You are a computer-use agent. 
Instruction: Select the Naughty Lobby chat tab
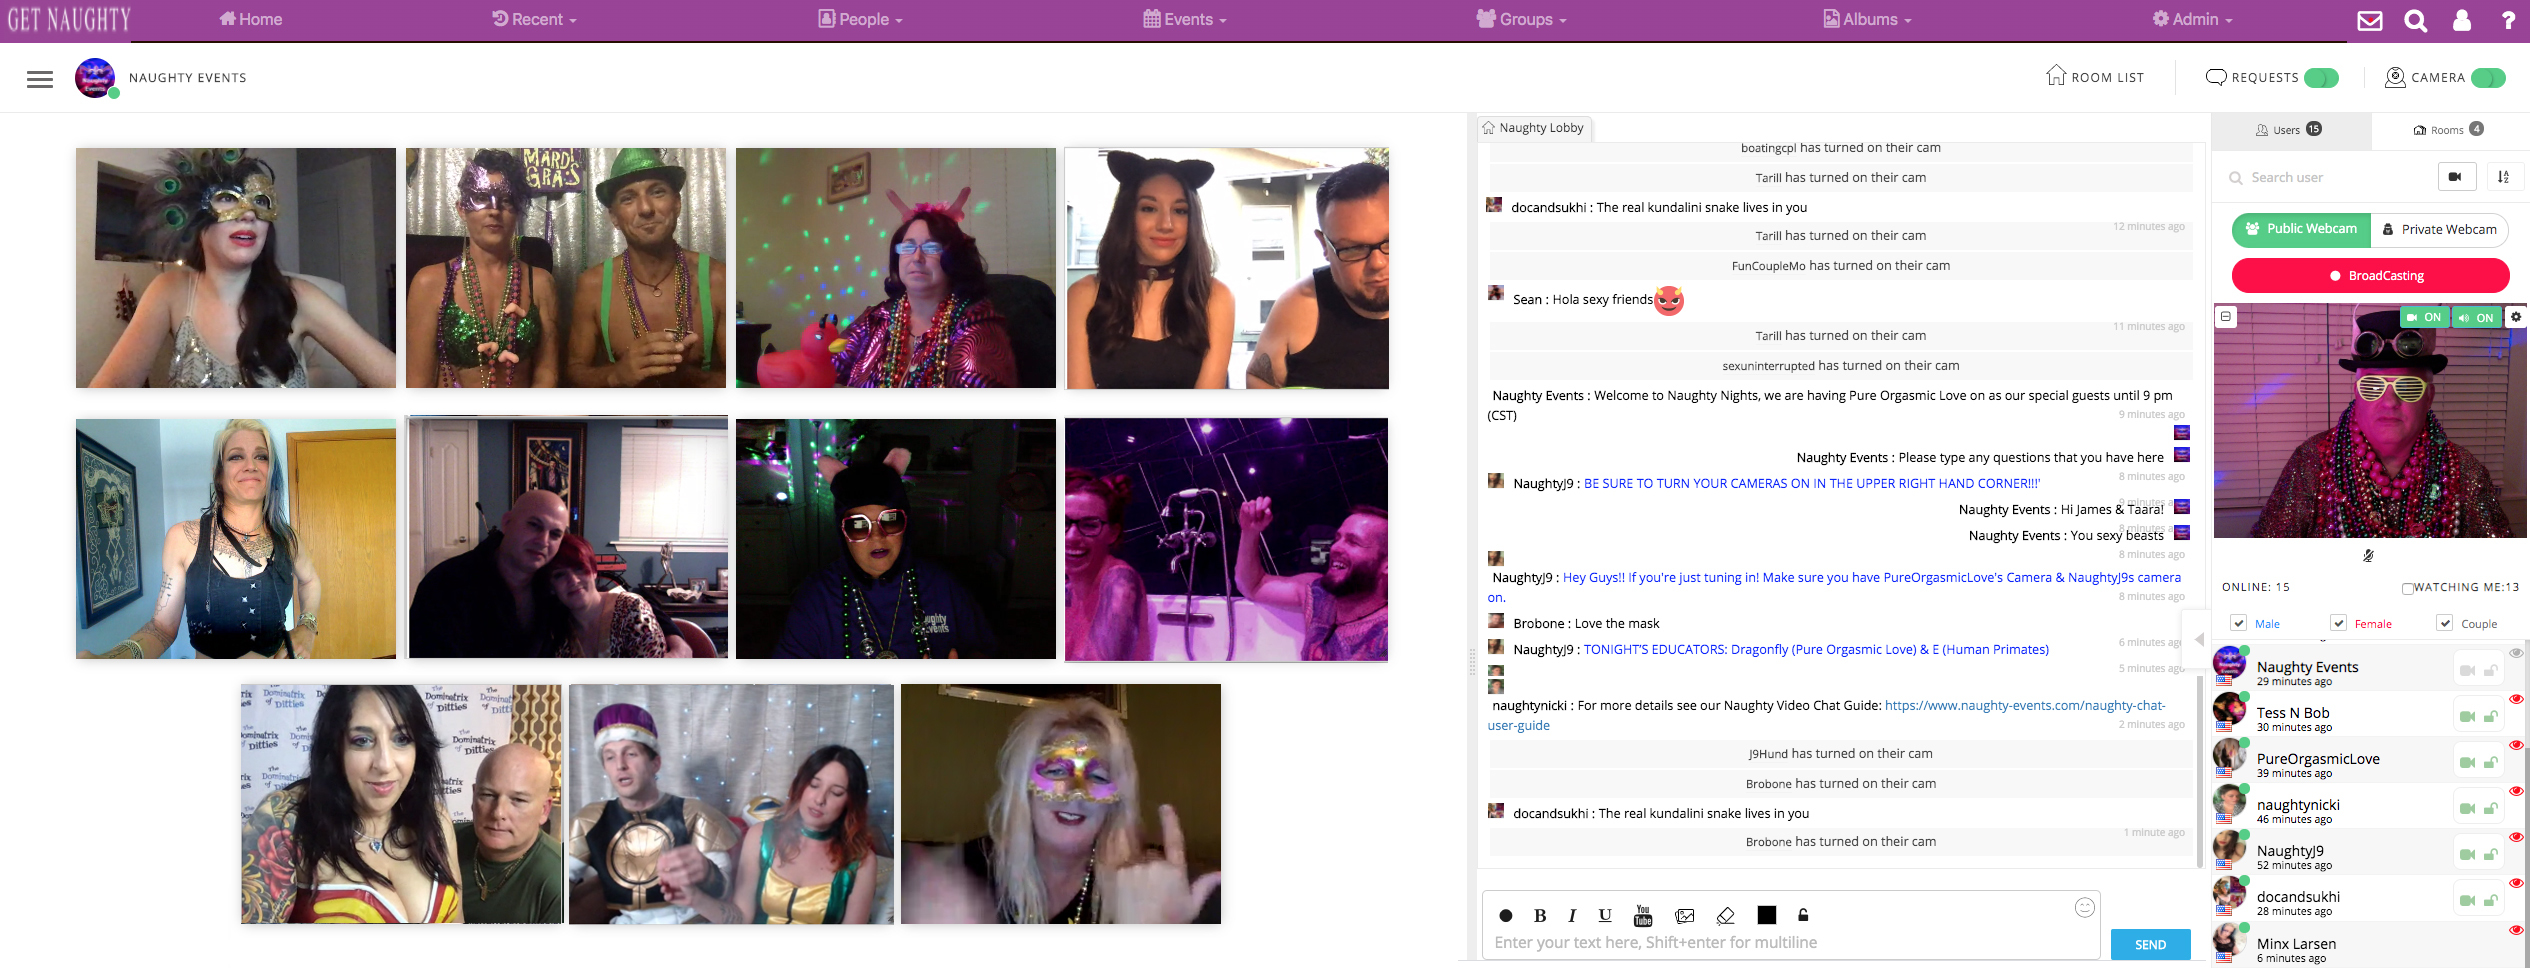tap(1534, 128)
